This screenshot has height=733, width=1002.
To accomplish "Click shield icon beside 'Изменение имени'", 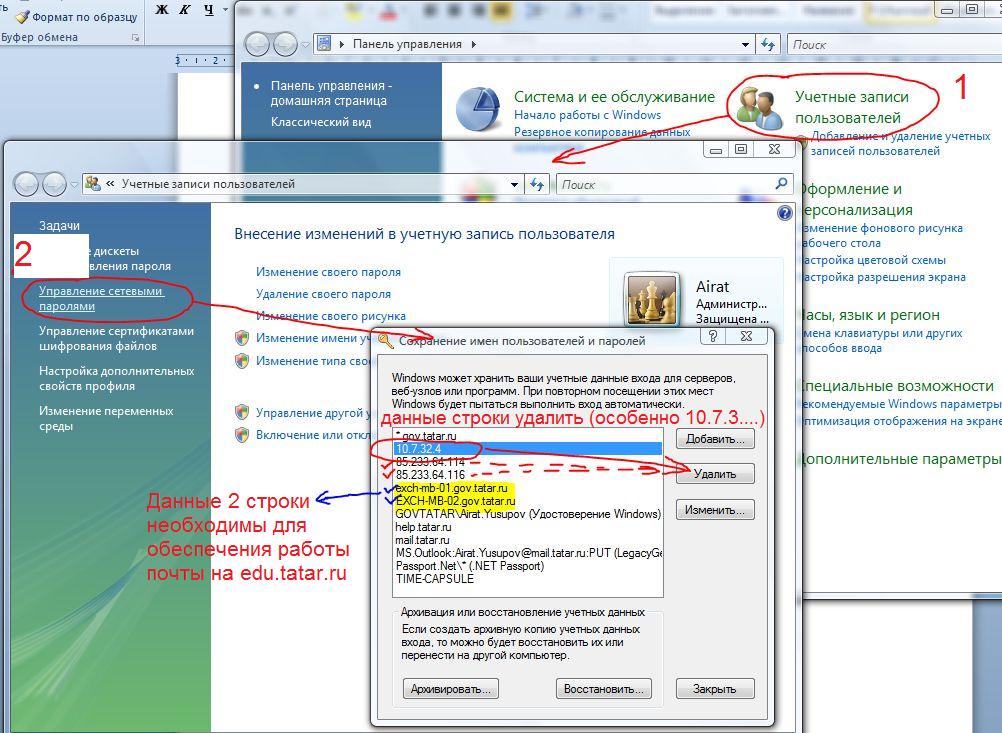I will point(242,338).
